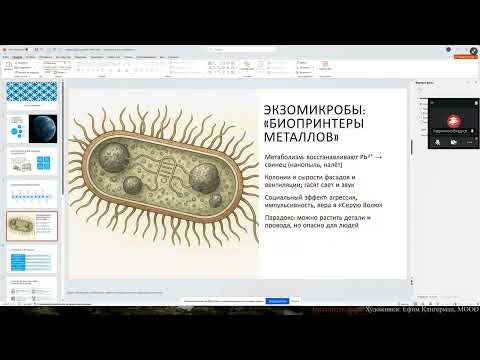Click the orange record button in the ribbon corner

click(x=465, y=57)
